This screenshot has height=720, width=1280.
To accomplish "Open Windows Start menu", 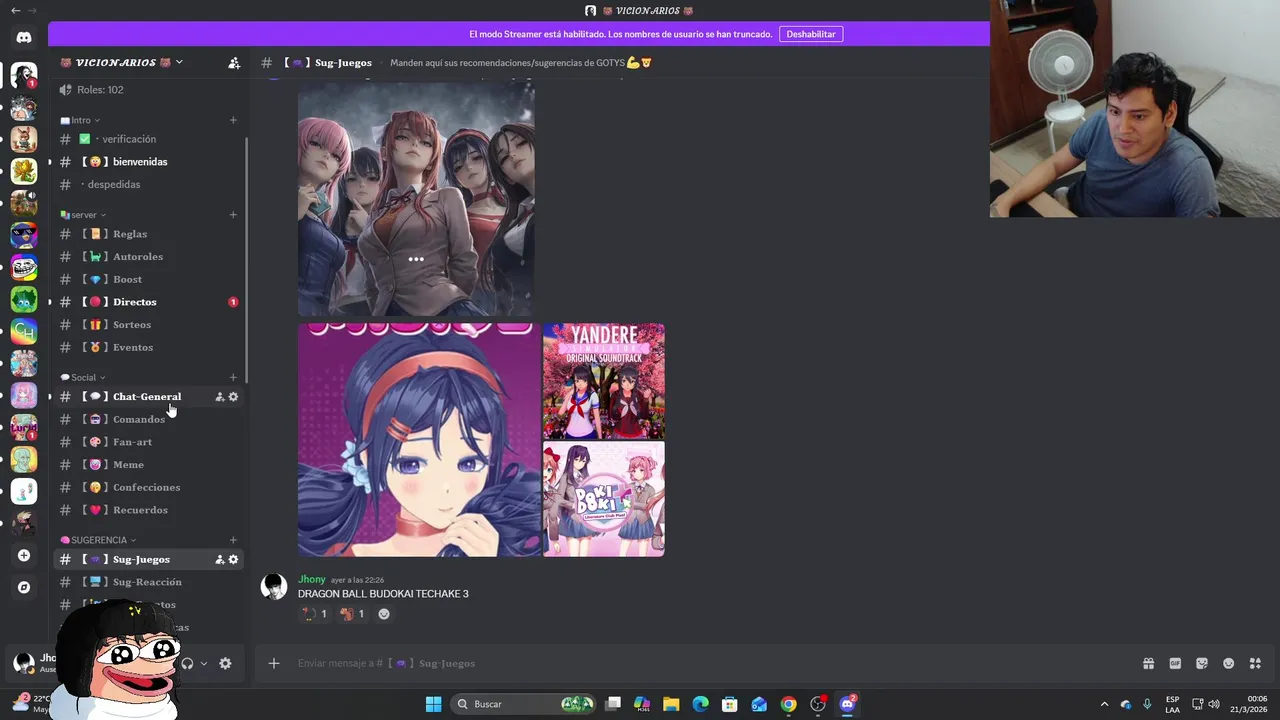I will (x=433, y=704).
